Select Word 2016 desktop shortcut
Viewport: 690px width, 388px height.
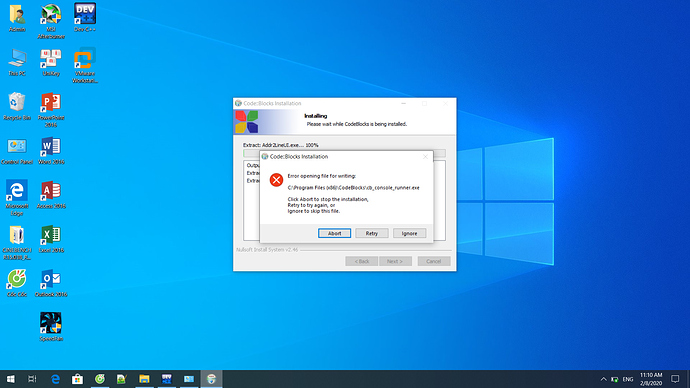51,150
